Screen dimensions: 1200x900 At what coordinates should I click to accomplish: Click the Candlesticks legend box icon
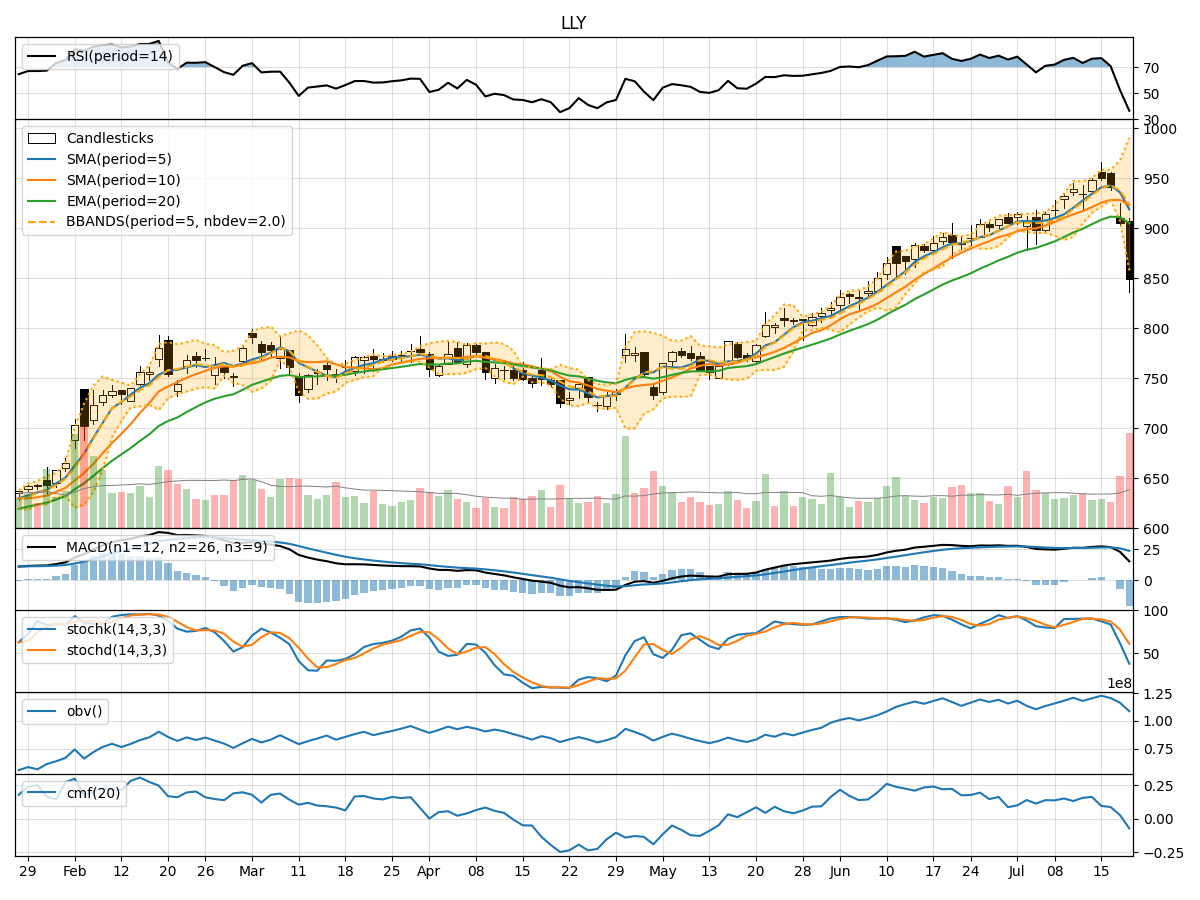click(x=42, y=138)
